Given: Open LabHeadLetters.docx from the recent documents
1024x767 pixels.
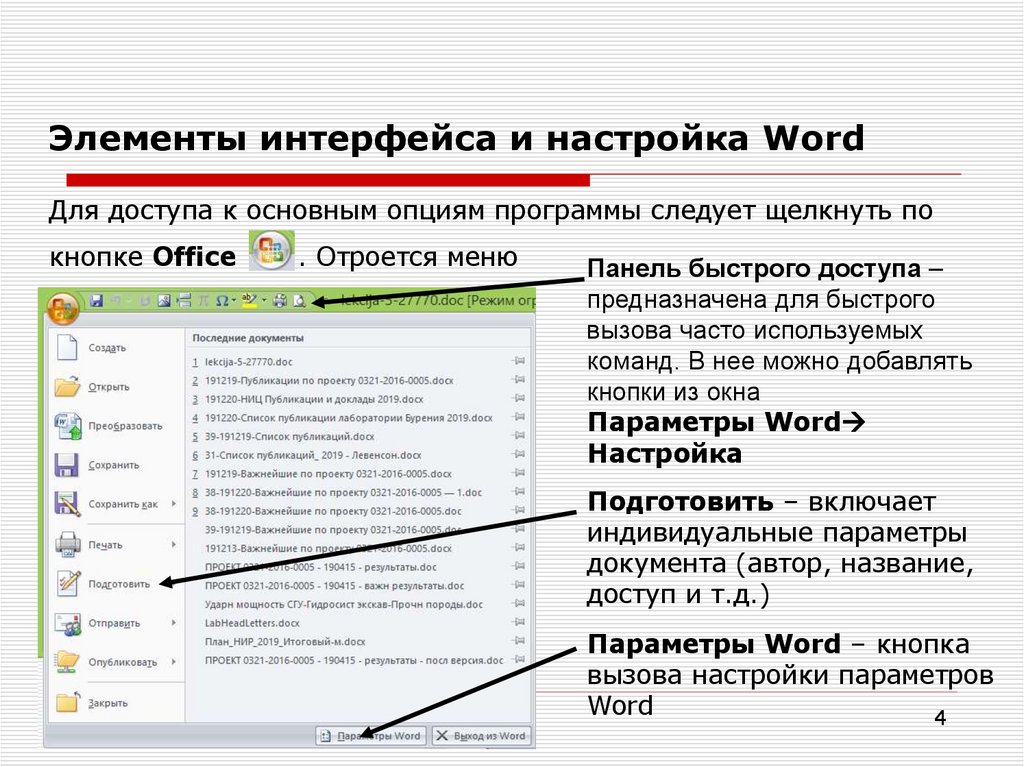Looking at the screenshot, I should [x=251, y=623].
